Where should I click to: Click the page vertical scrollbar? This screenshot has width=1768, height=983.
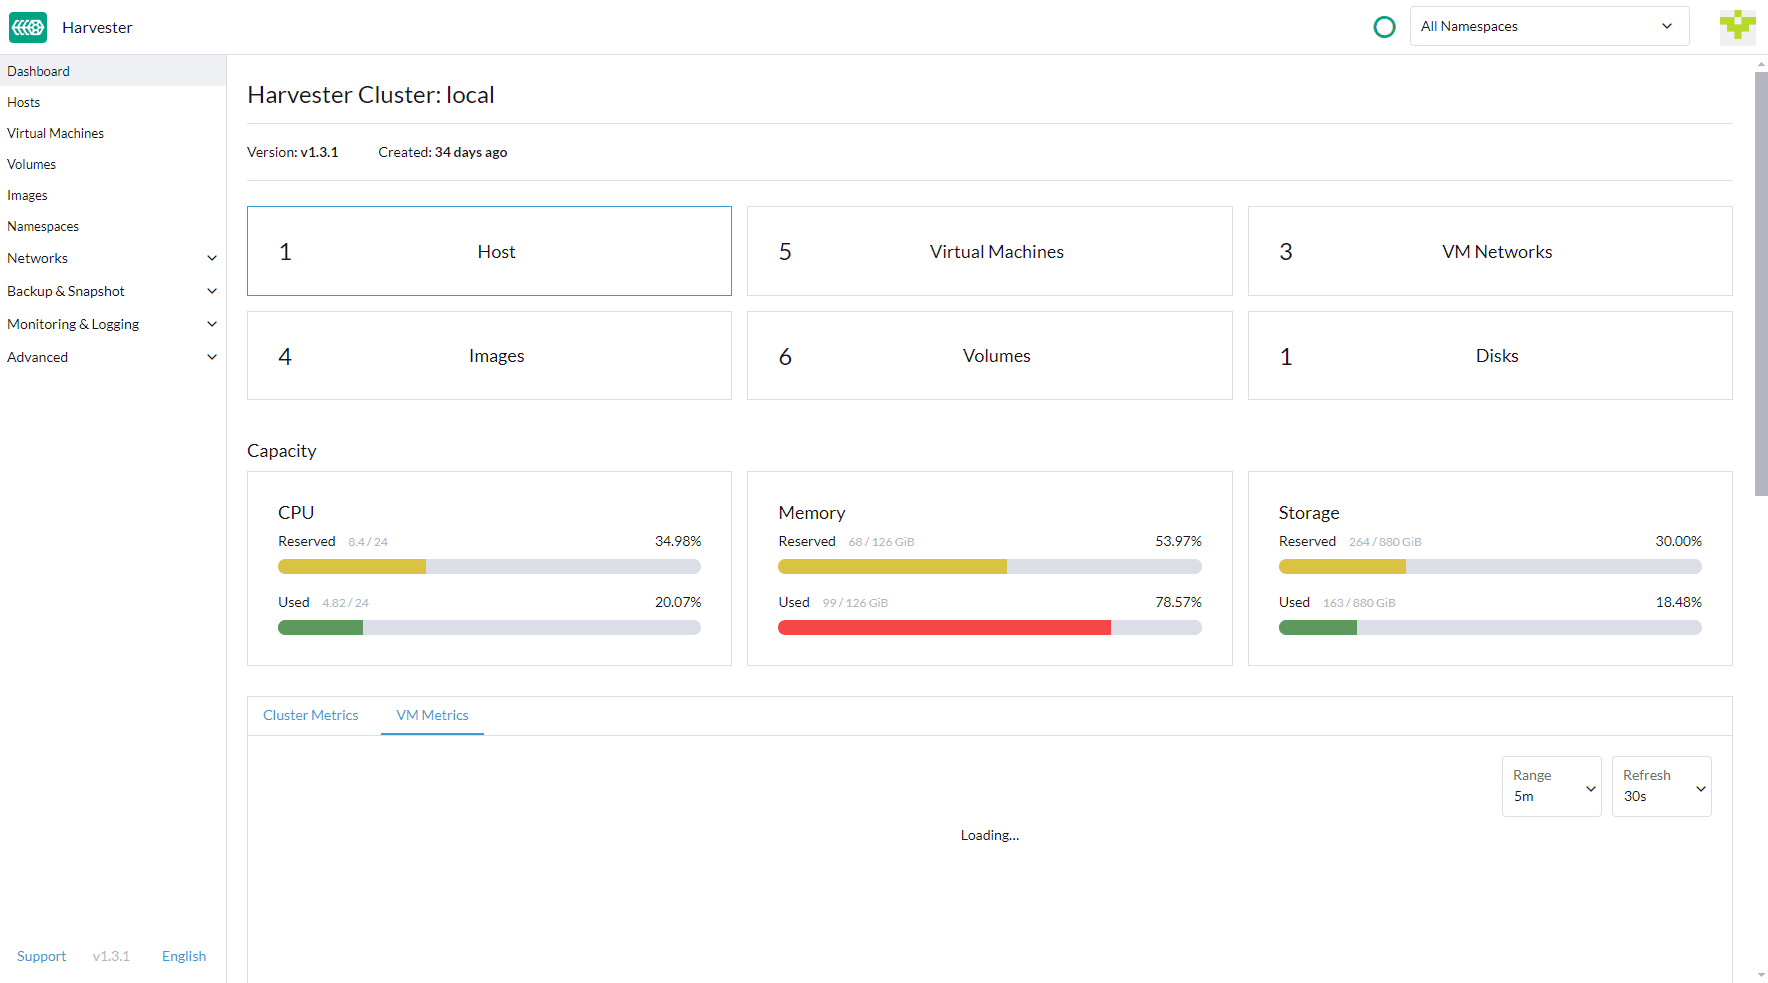pos(1761,283)
